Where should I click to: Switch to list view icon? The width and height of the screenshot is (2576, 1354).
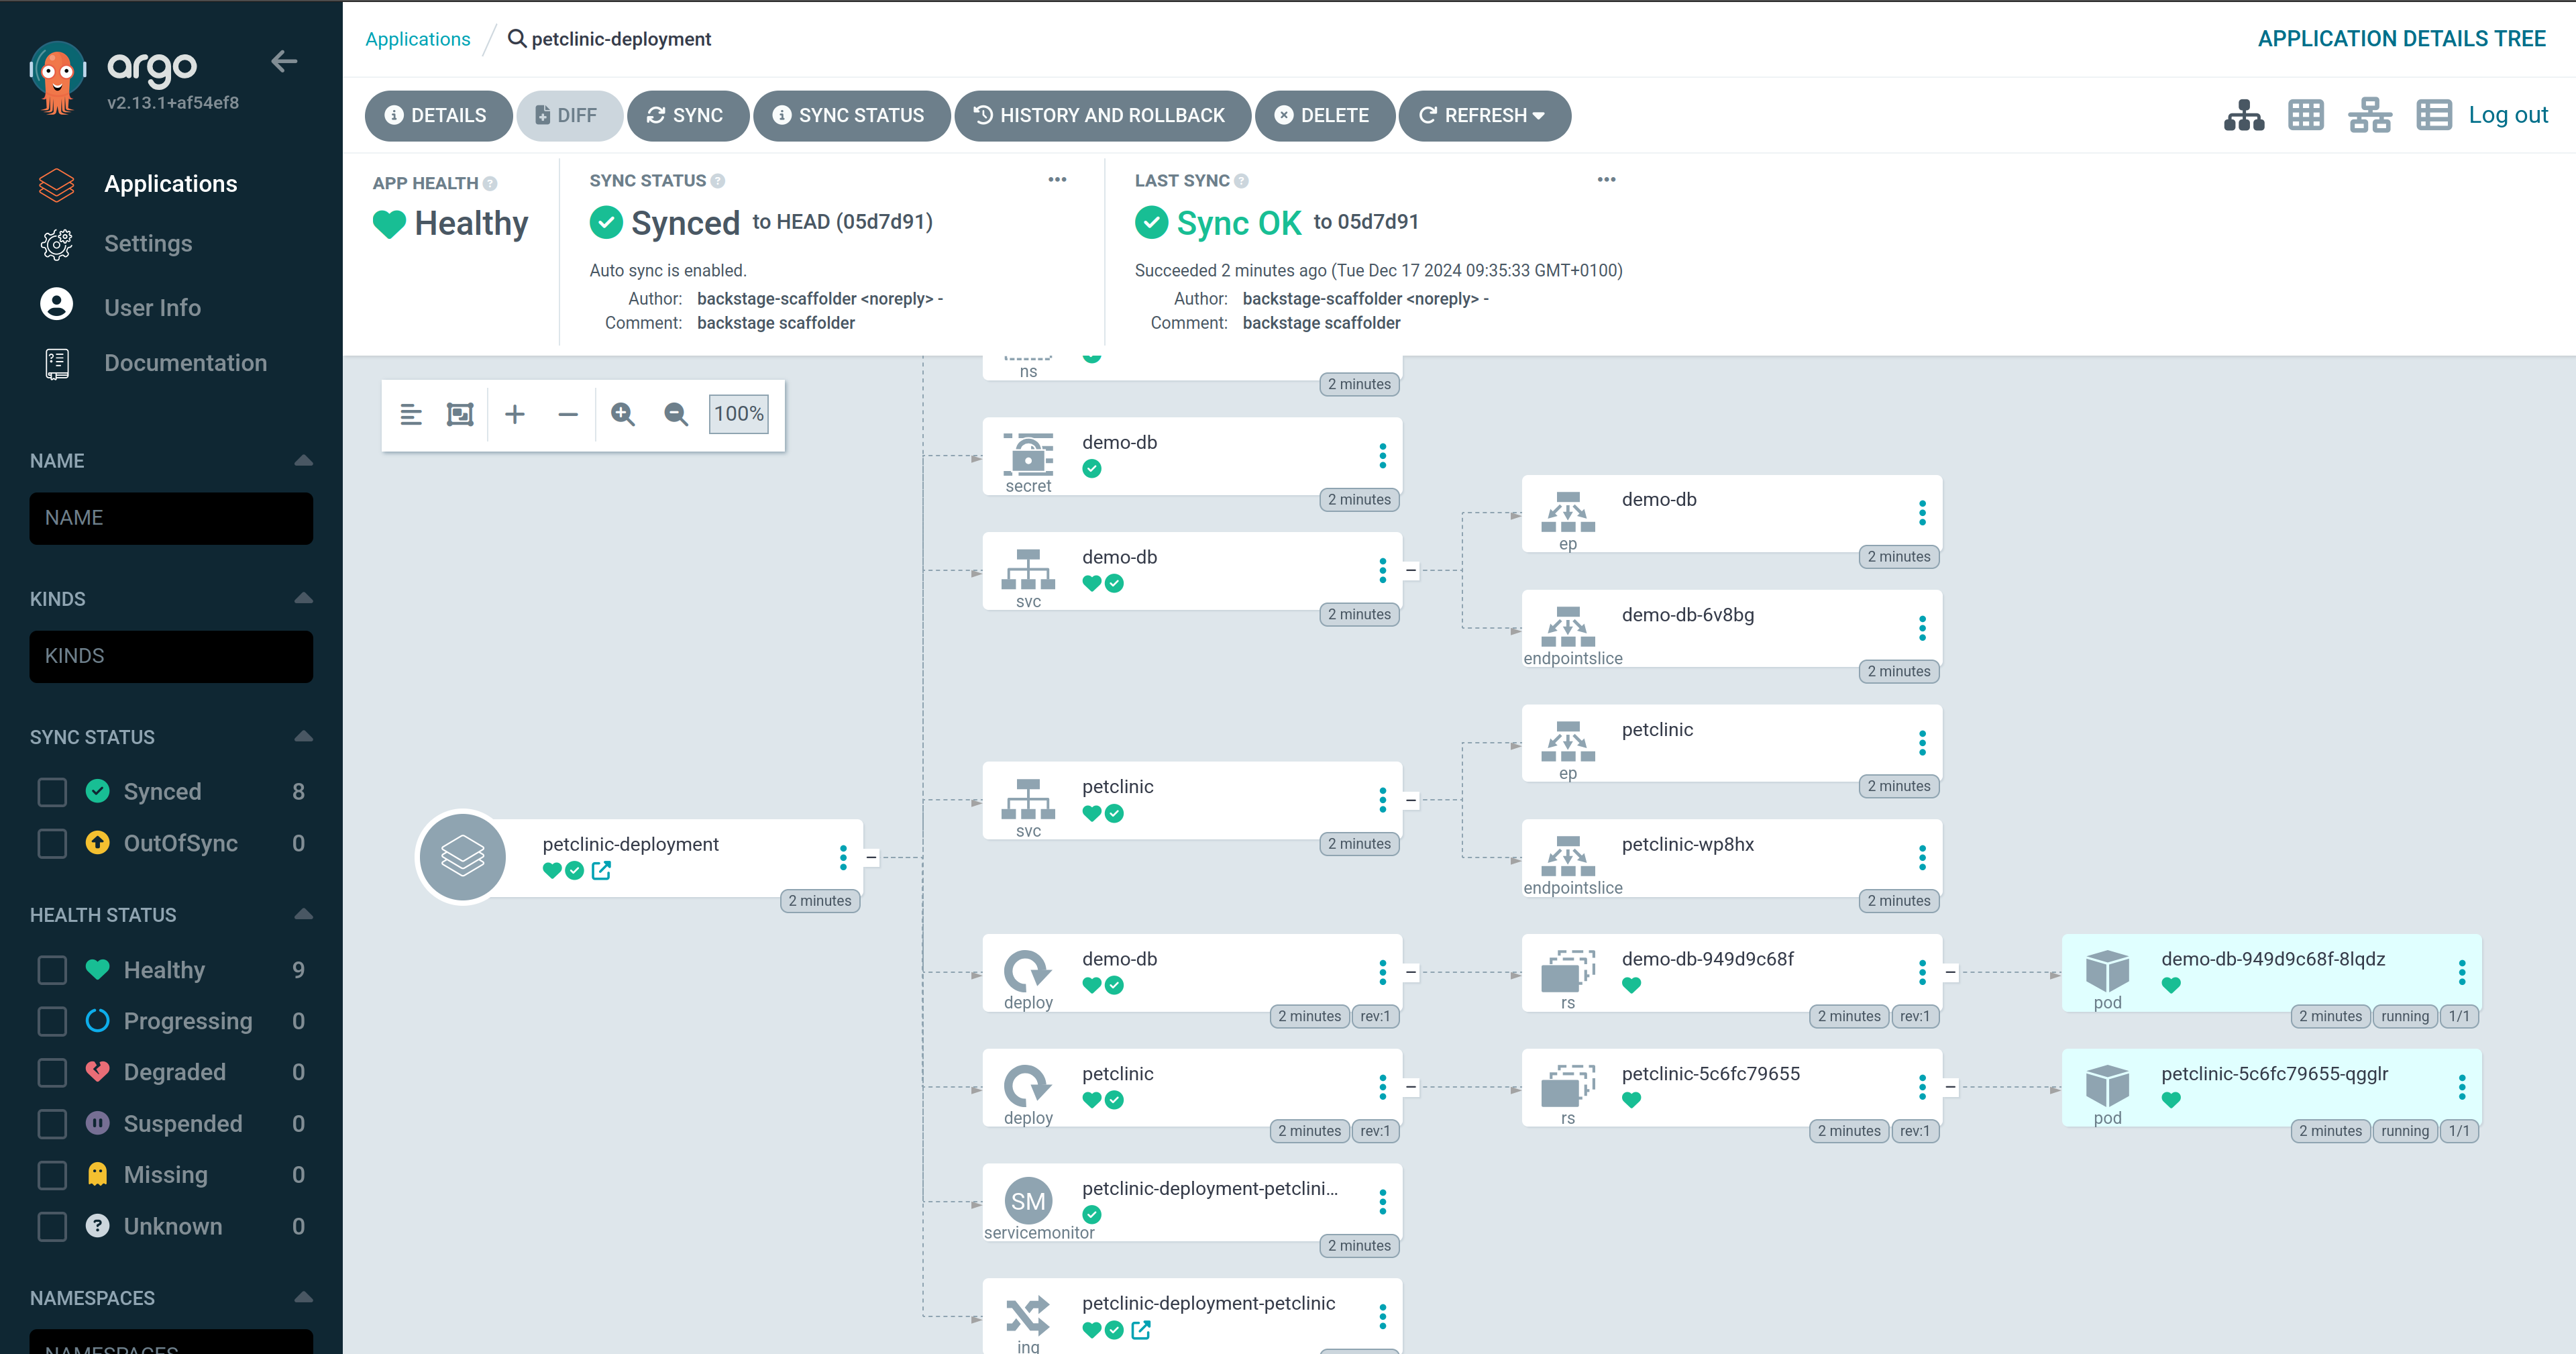[2434, 116]
